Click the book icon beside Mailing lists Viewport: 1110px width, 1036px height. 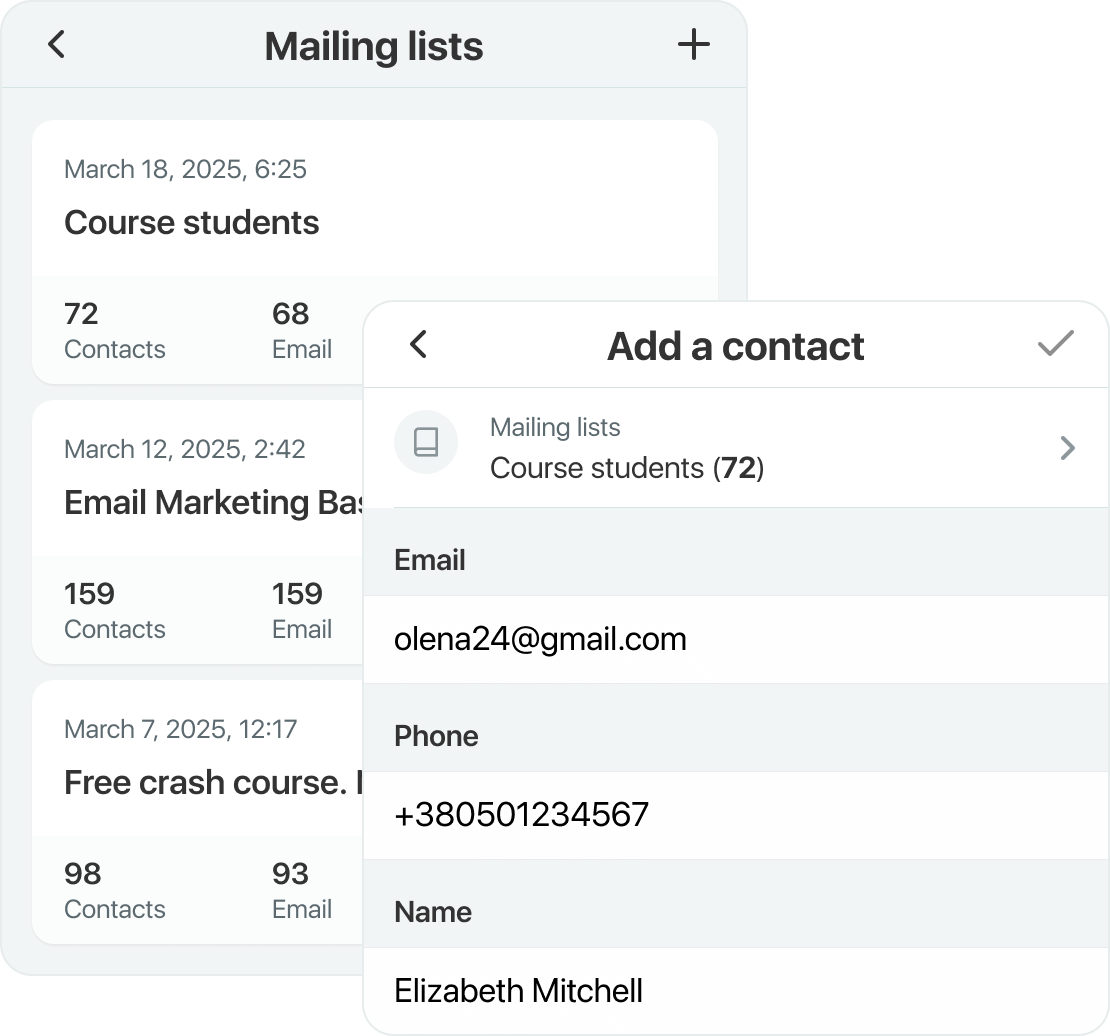426,442
